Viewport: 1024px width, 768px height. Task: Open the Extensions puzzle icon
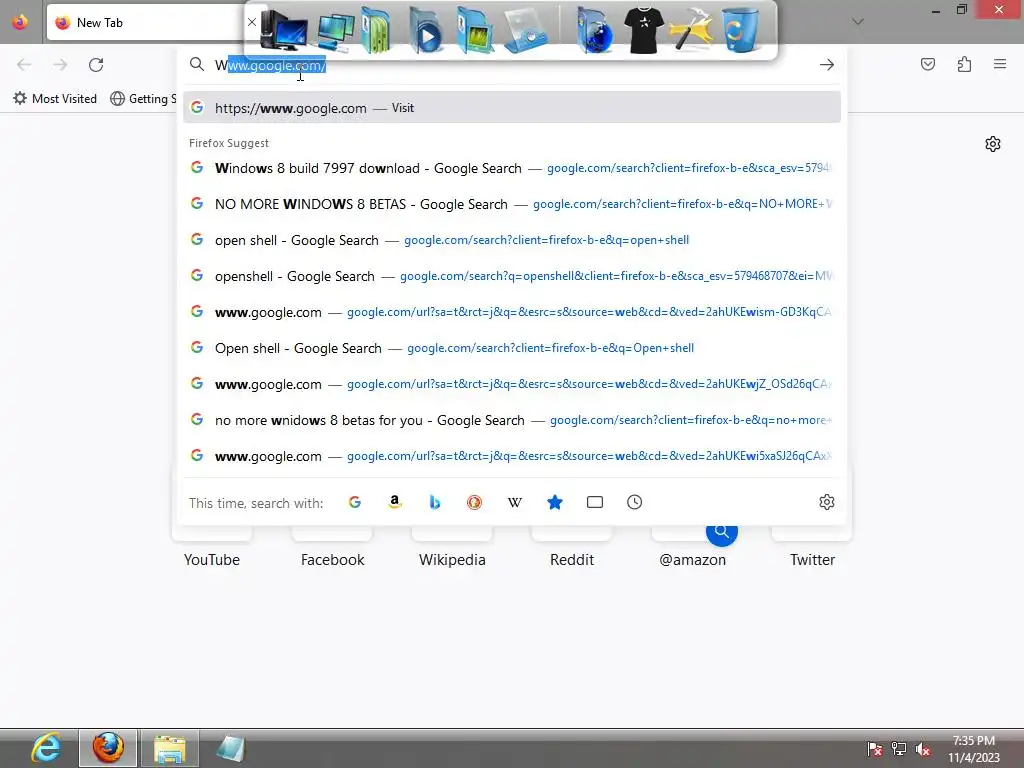(964, 64)
